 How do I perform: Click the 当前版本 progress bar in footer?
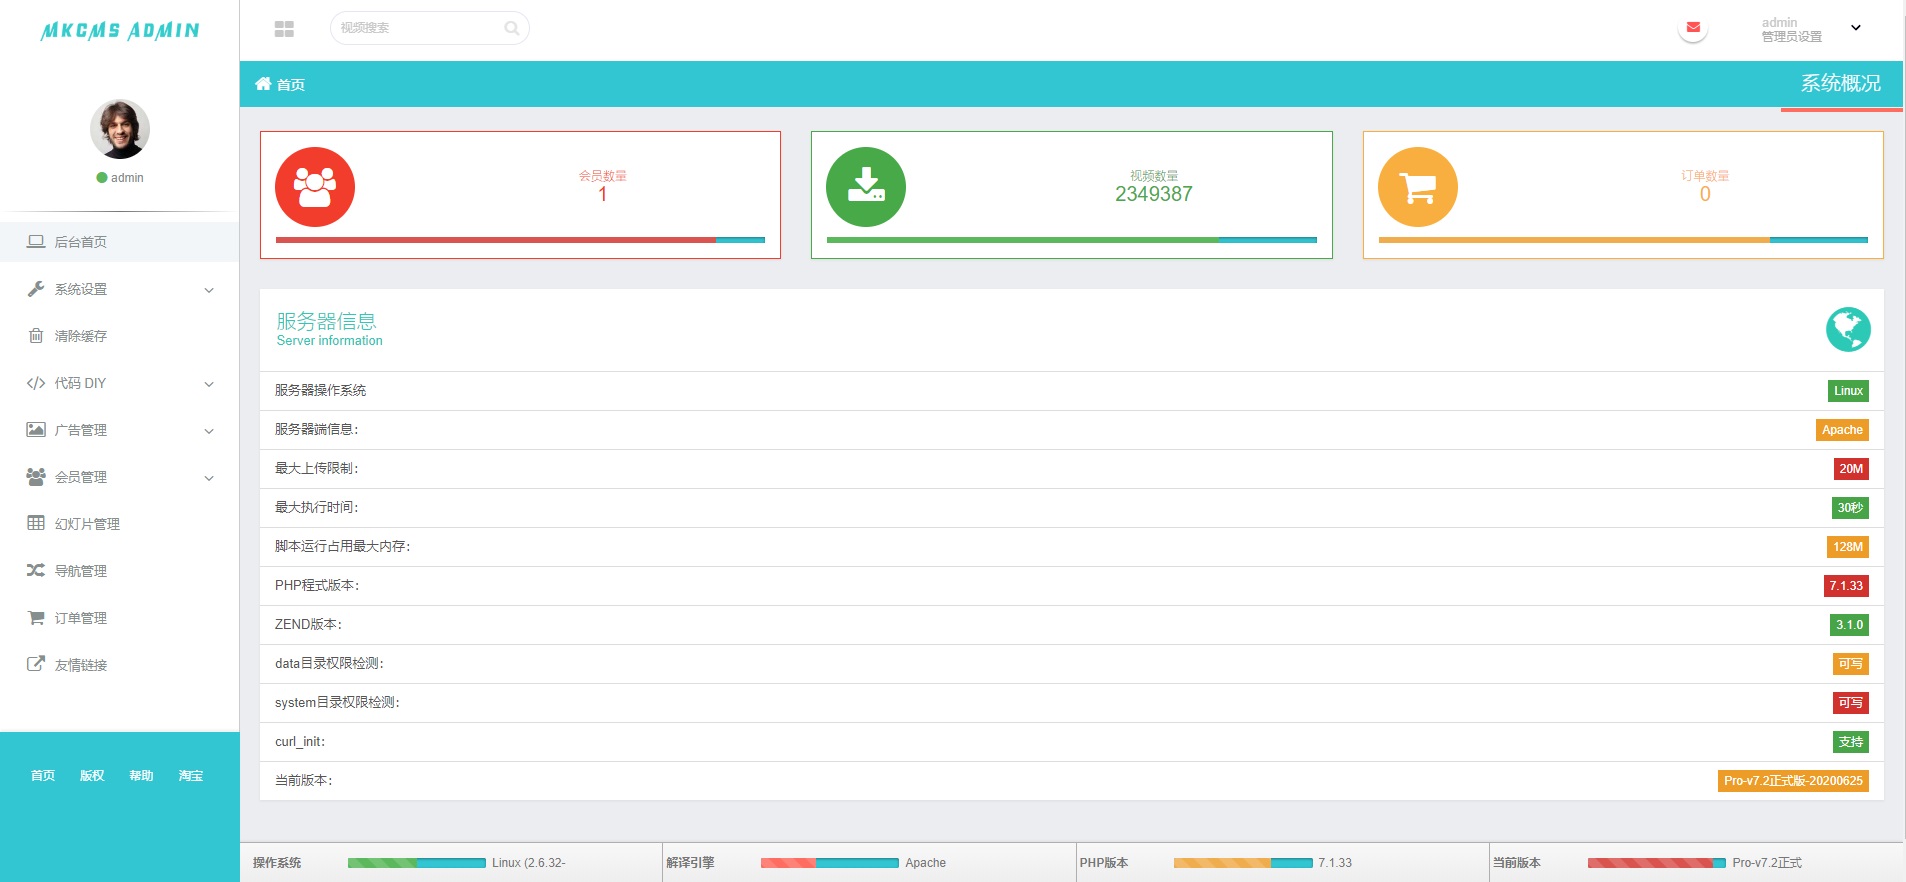(1657, 863)
